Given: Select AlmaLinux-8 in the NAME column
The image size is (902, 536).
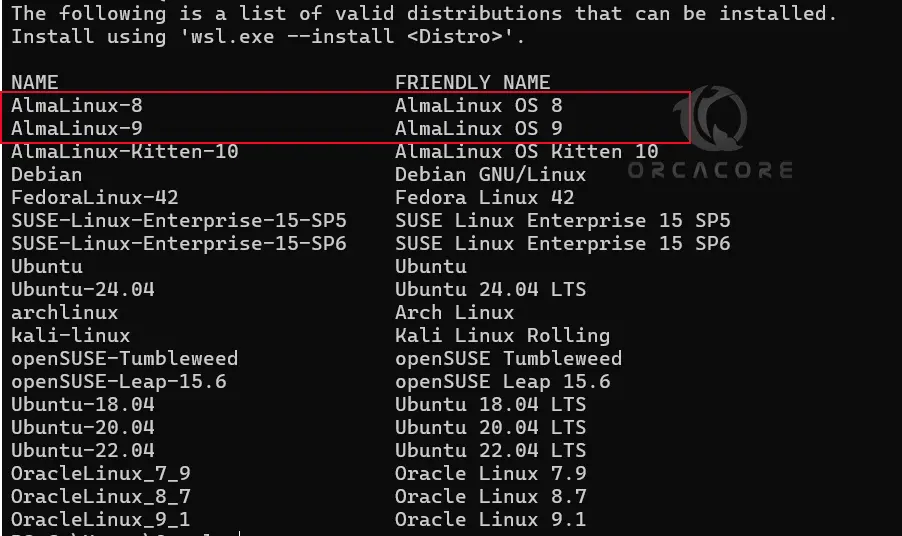Looking at the screenshot, I should (x=77, y=105).
